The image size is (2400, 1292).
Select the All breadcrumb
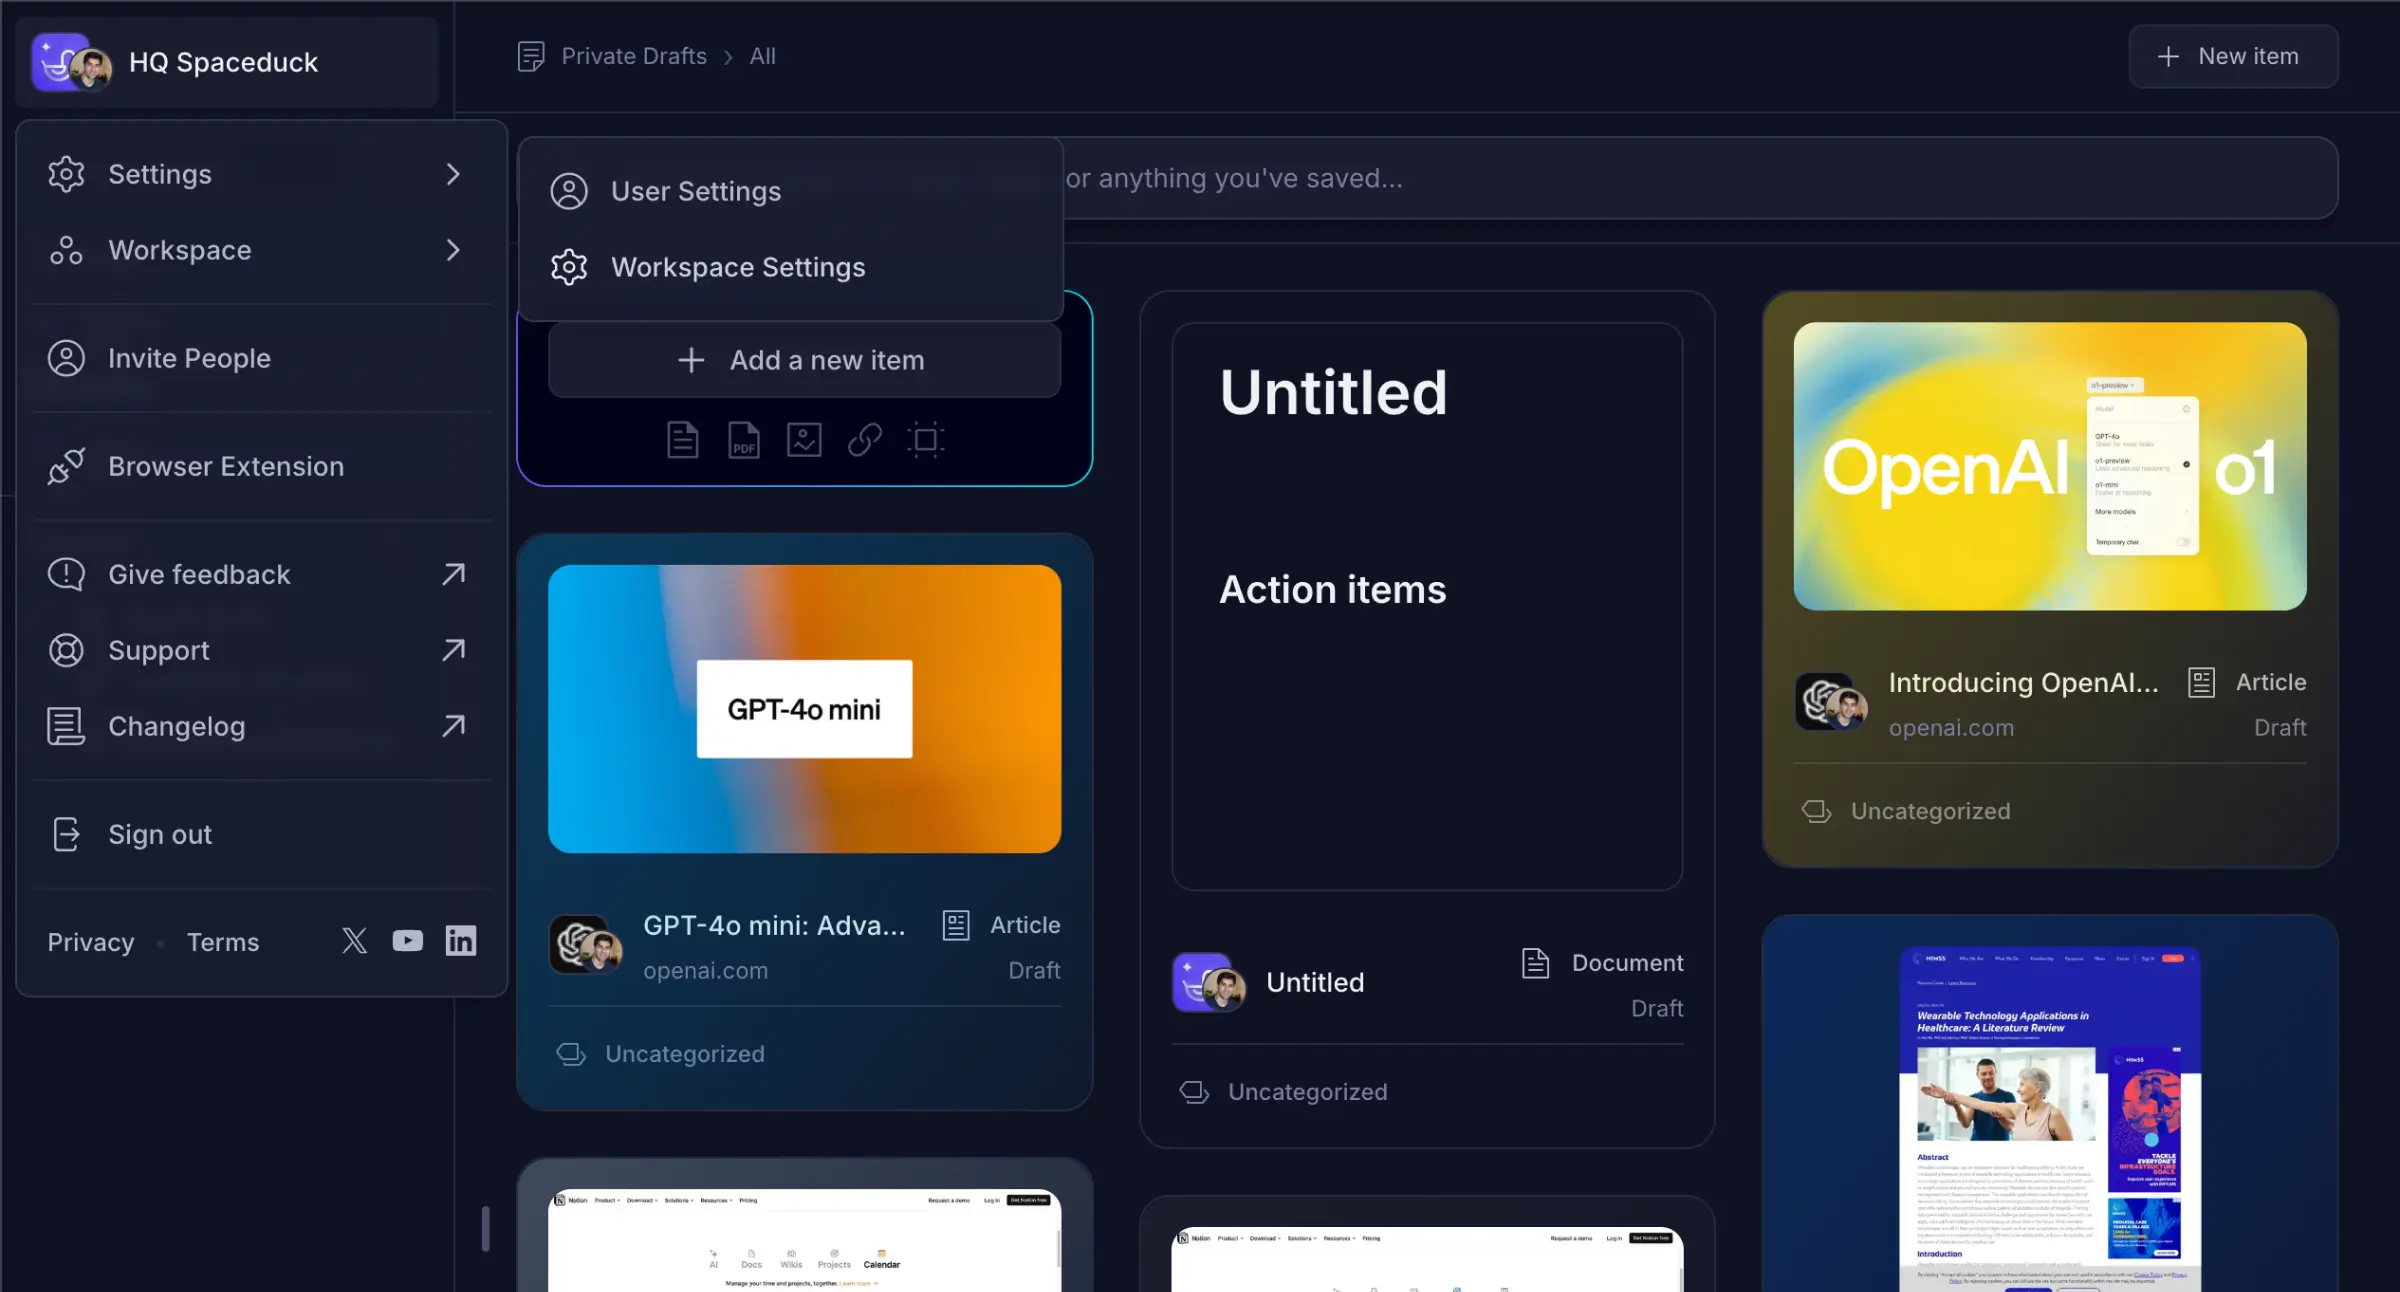click(x=762, y=56)
